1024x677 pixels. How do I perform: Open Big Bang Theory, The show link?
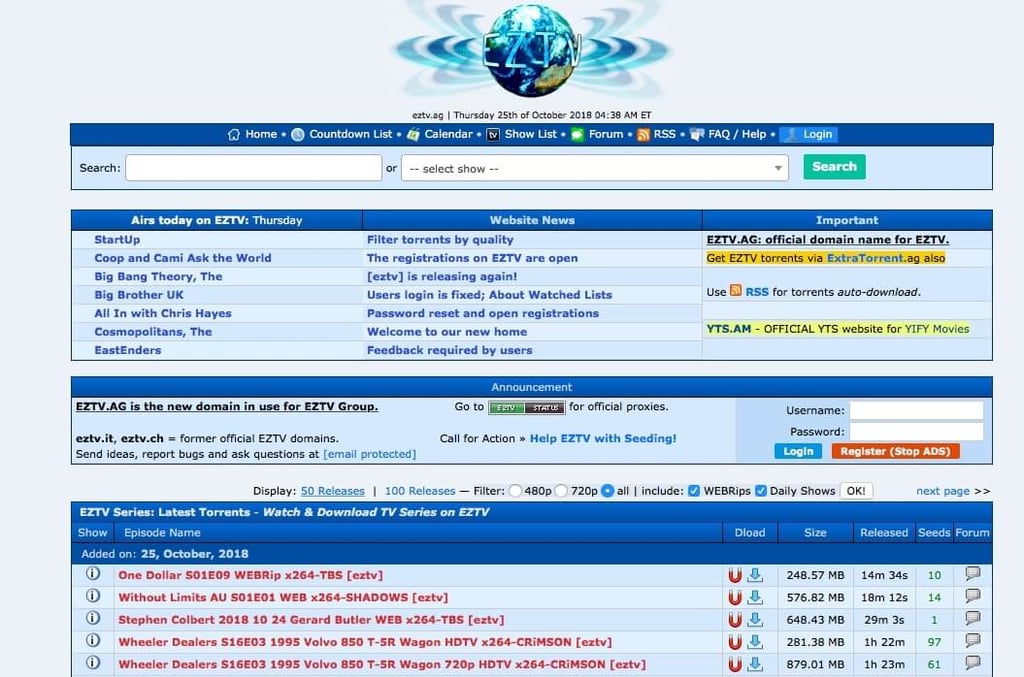pos(158,276)
